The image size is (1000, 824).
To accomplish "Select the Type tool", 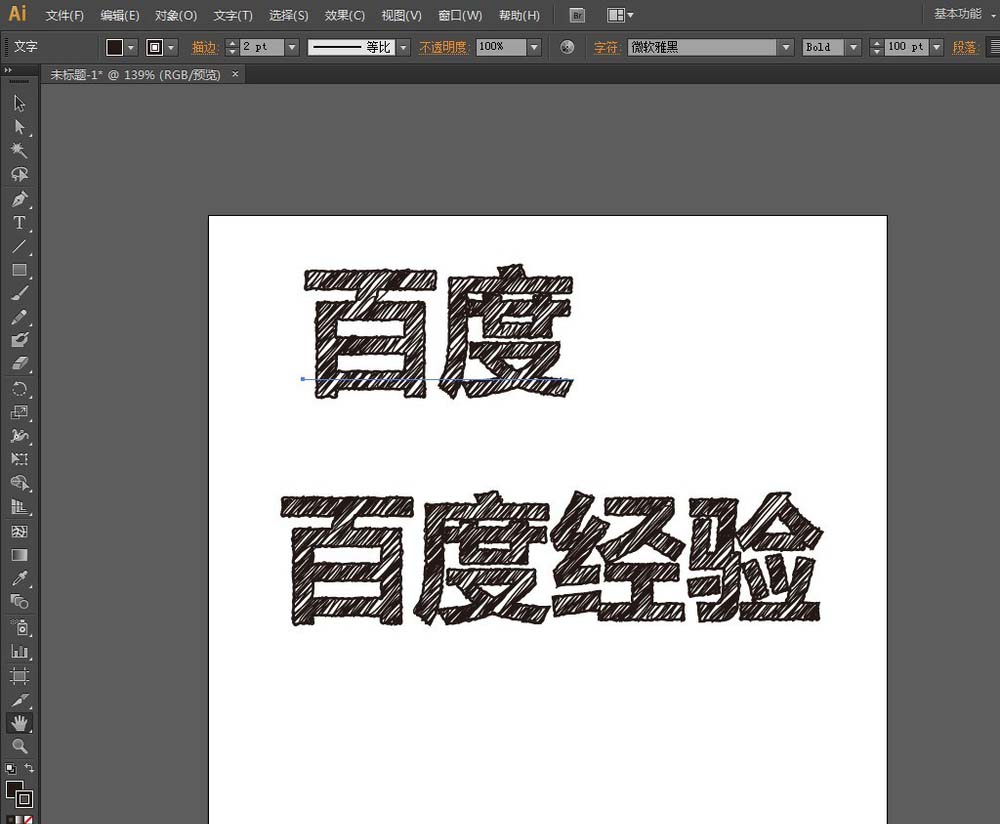I will pos(19,223).
